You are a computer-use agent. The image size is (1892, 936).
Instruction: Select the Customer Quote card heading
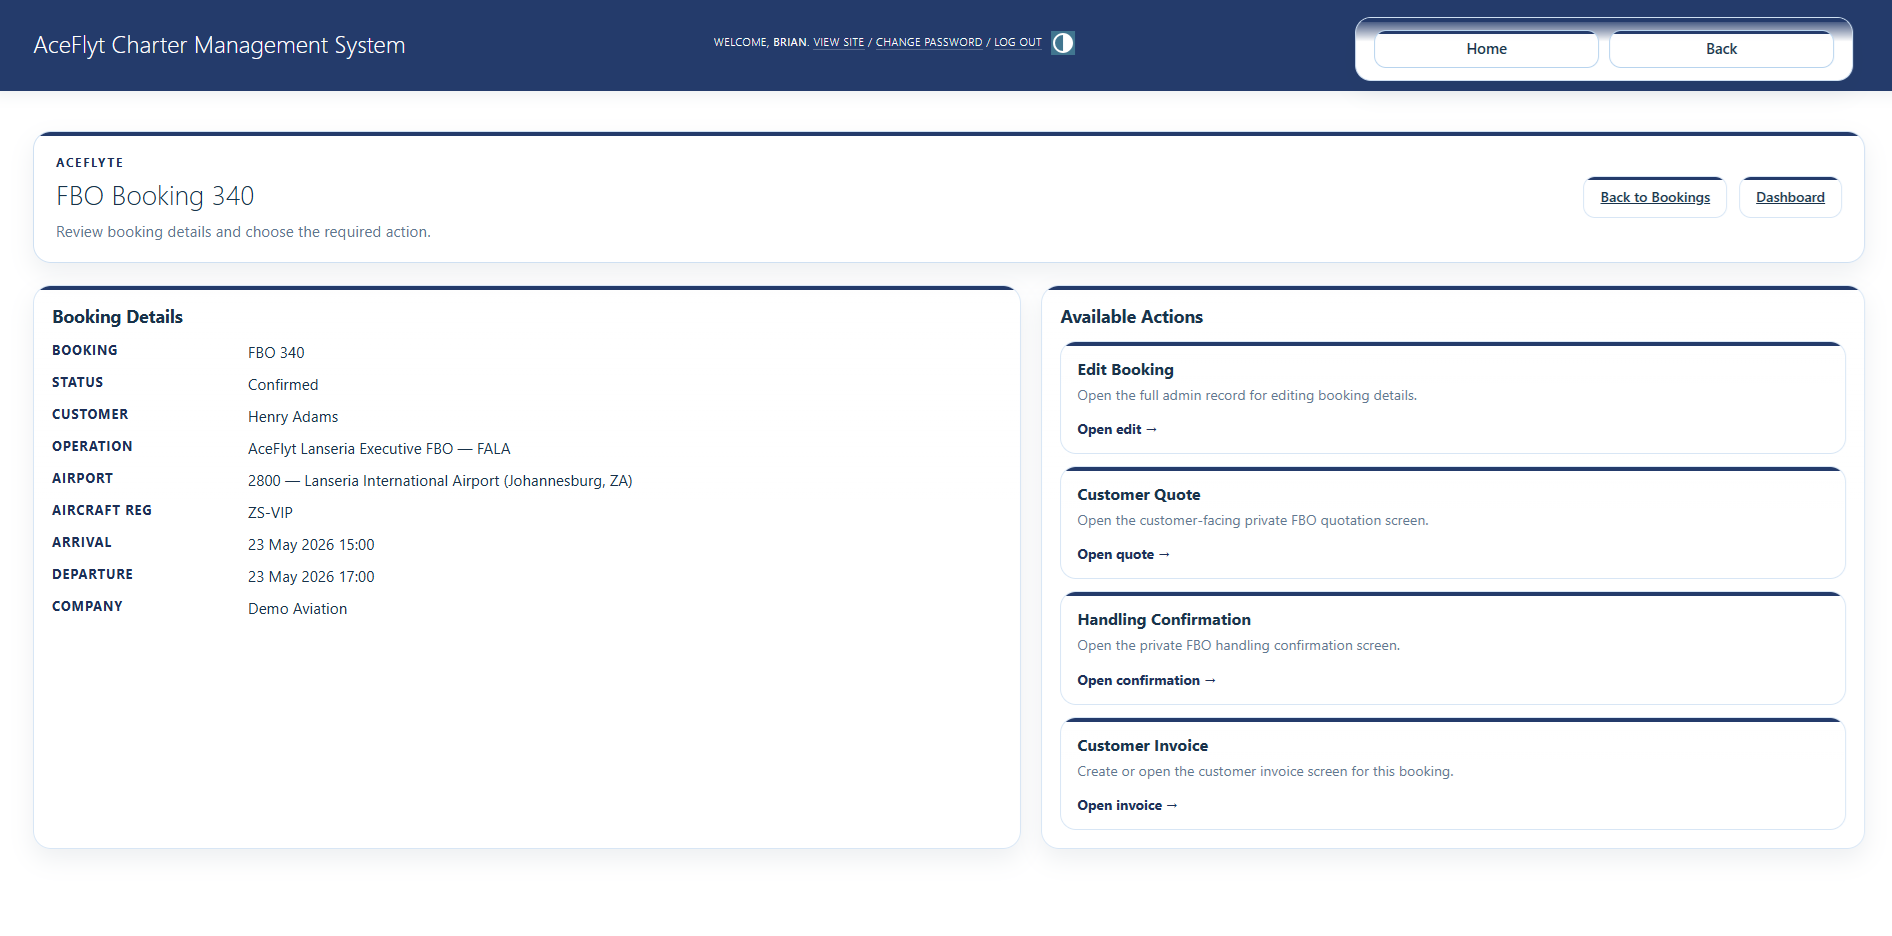click(x=1138, y=495)
